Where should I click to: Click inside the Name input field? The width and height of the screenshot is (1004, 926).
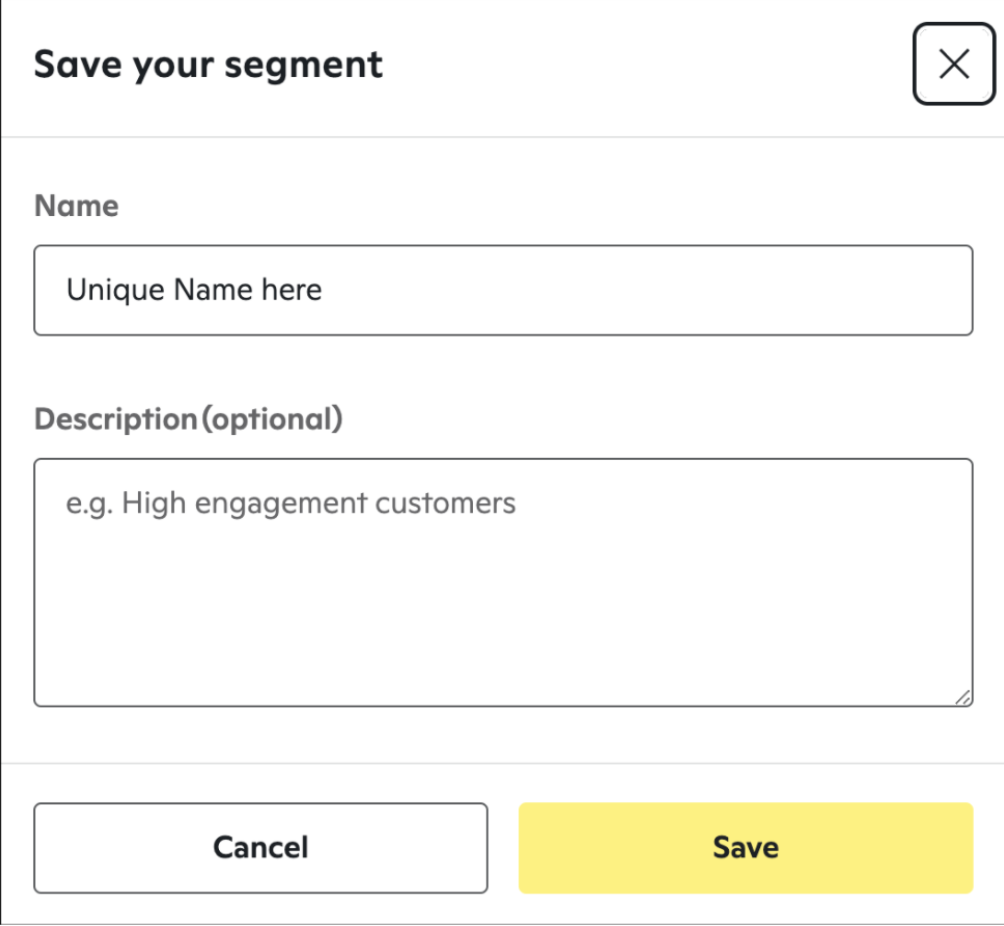500,289
